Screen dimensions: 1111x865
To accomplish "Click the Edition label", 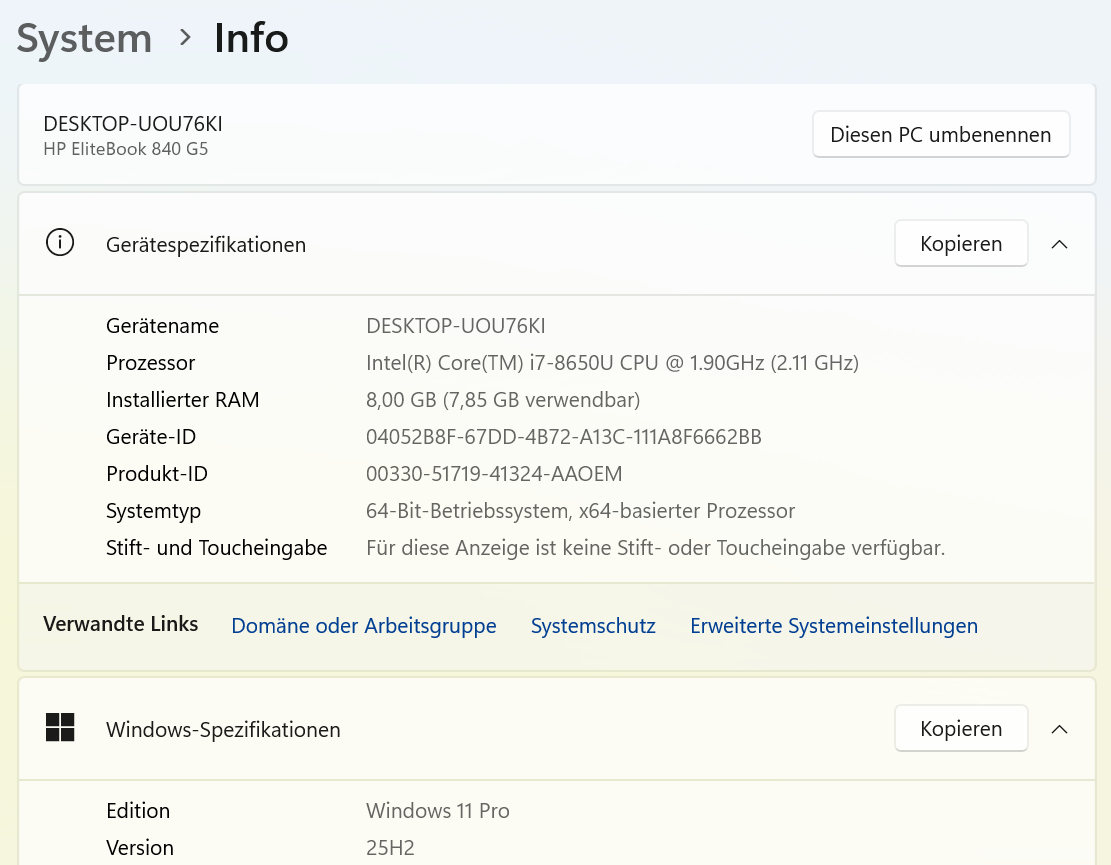I will 138,811.
